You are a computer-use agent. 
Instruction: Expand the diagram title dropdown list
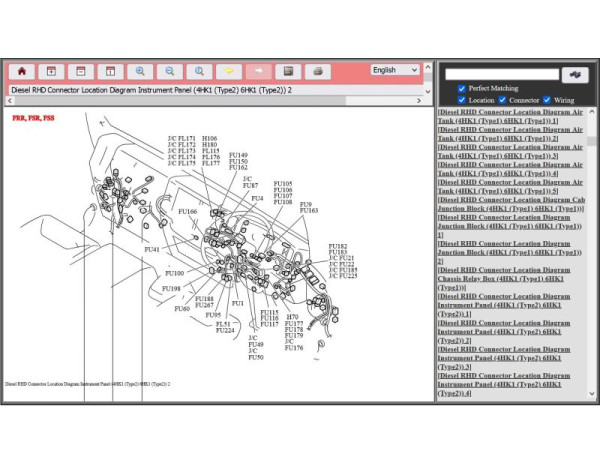coord(427,90)
